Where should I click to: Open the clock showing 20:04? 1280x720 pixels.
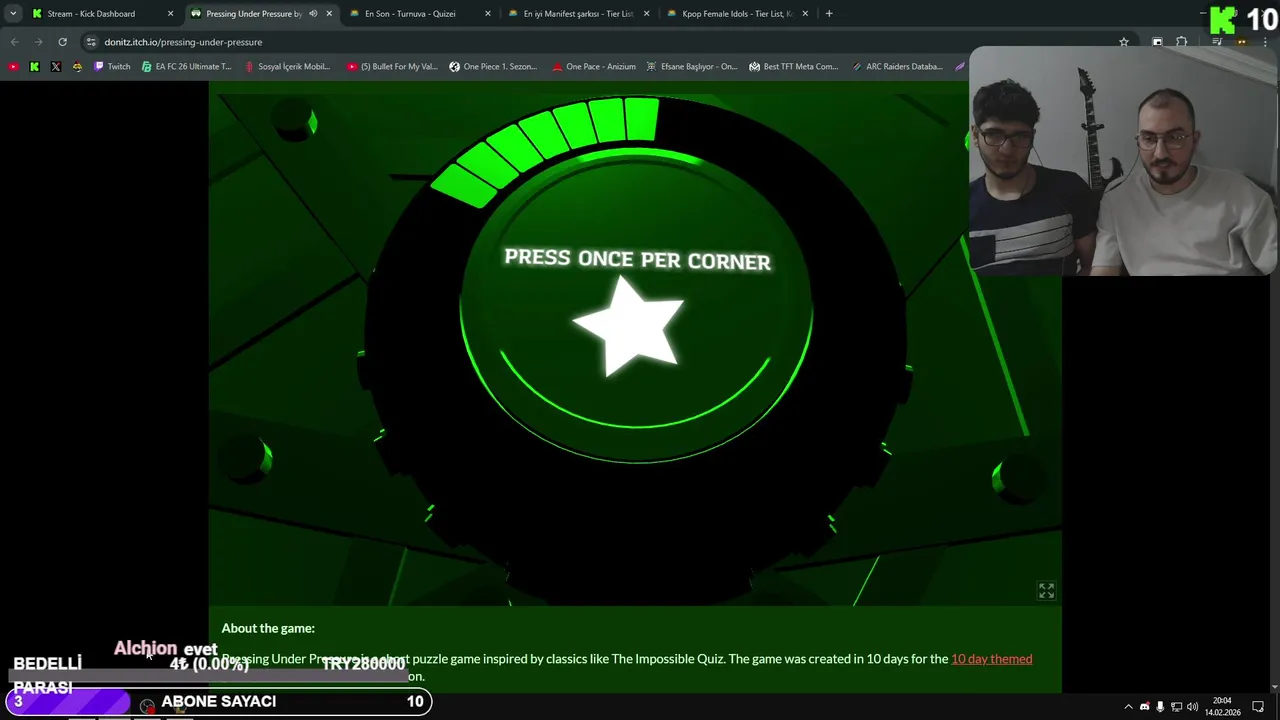pos(1222,707)
